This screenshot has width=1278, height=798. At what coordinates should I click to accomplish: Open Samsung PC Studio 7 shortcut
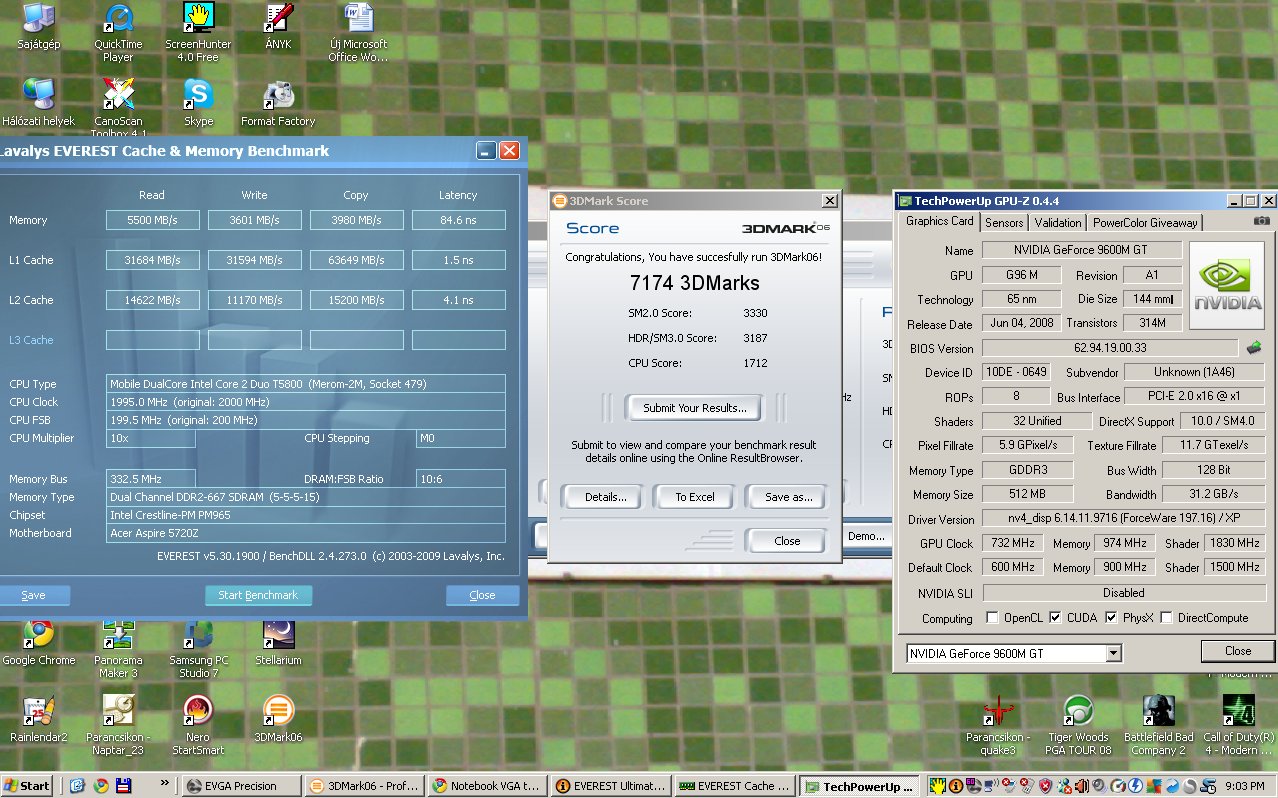coord(198,647)
